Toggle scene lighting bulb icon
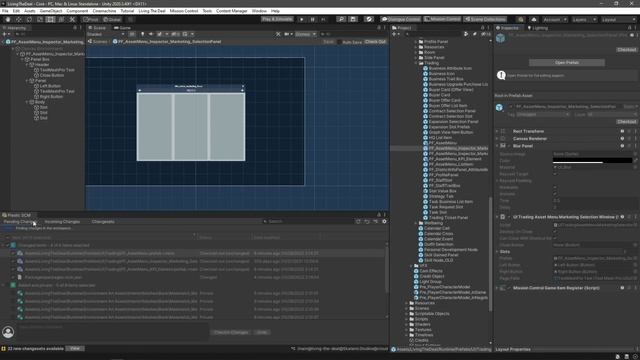 point(142,34)
